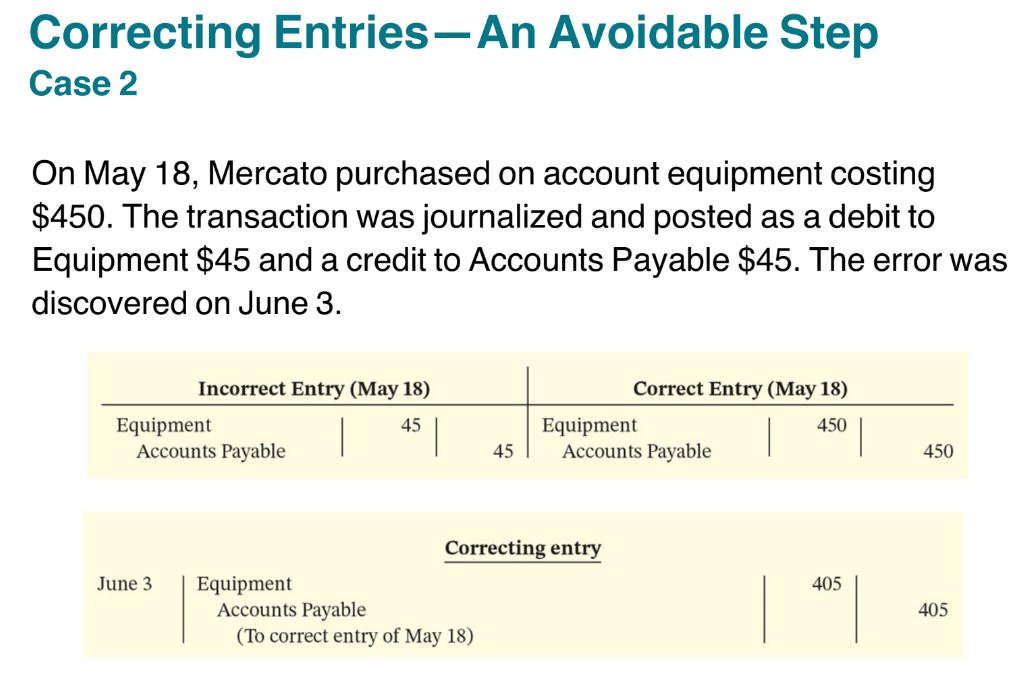Click the 45 debit in the incorrect entry
The height and width of the screenshot is (677, 1022).
point(411,425)
